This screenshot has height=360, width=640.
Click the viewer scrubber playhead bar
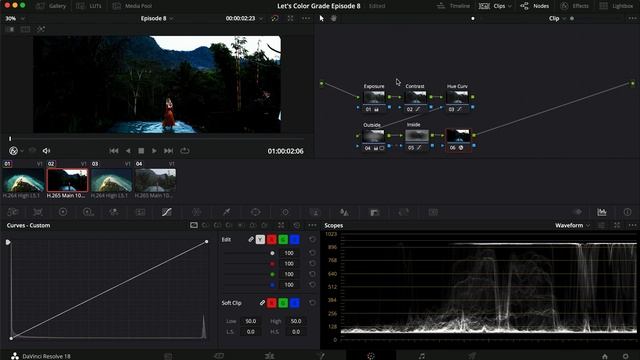pos(10,139)
